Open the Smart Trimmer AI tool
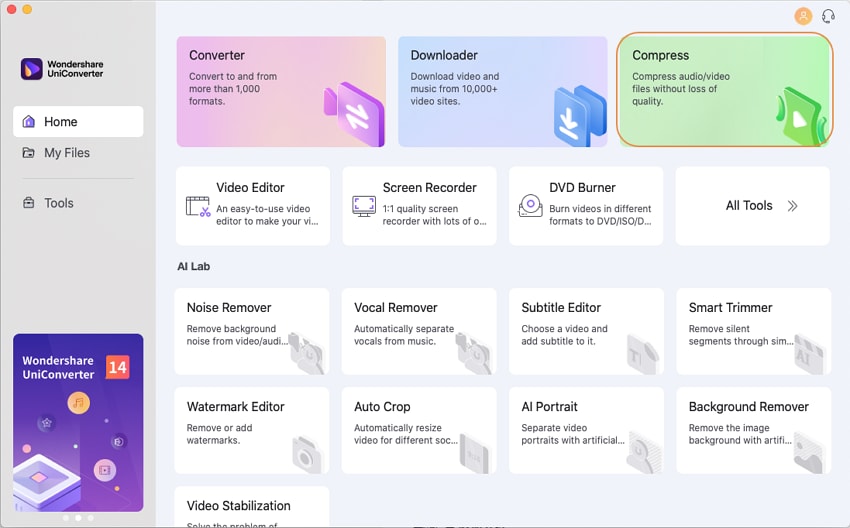 point(754,331)
